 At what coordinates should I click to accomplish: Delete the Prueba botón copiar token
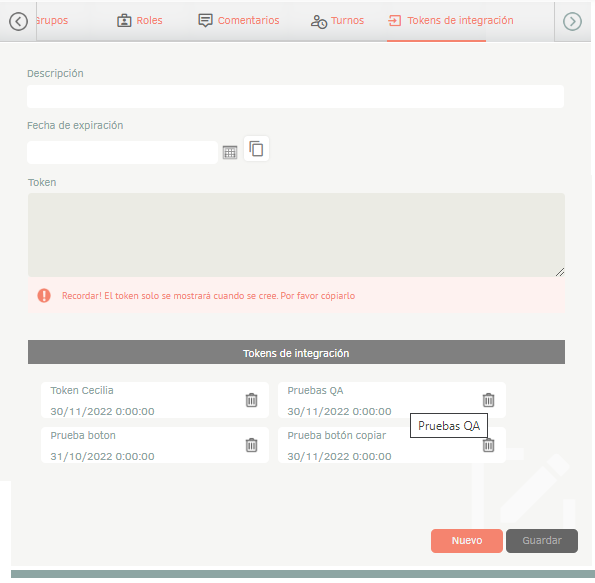point(488,445)
